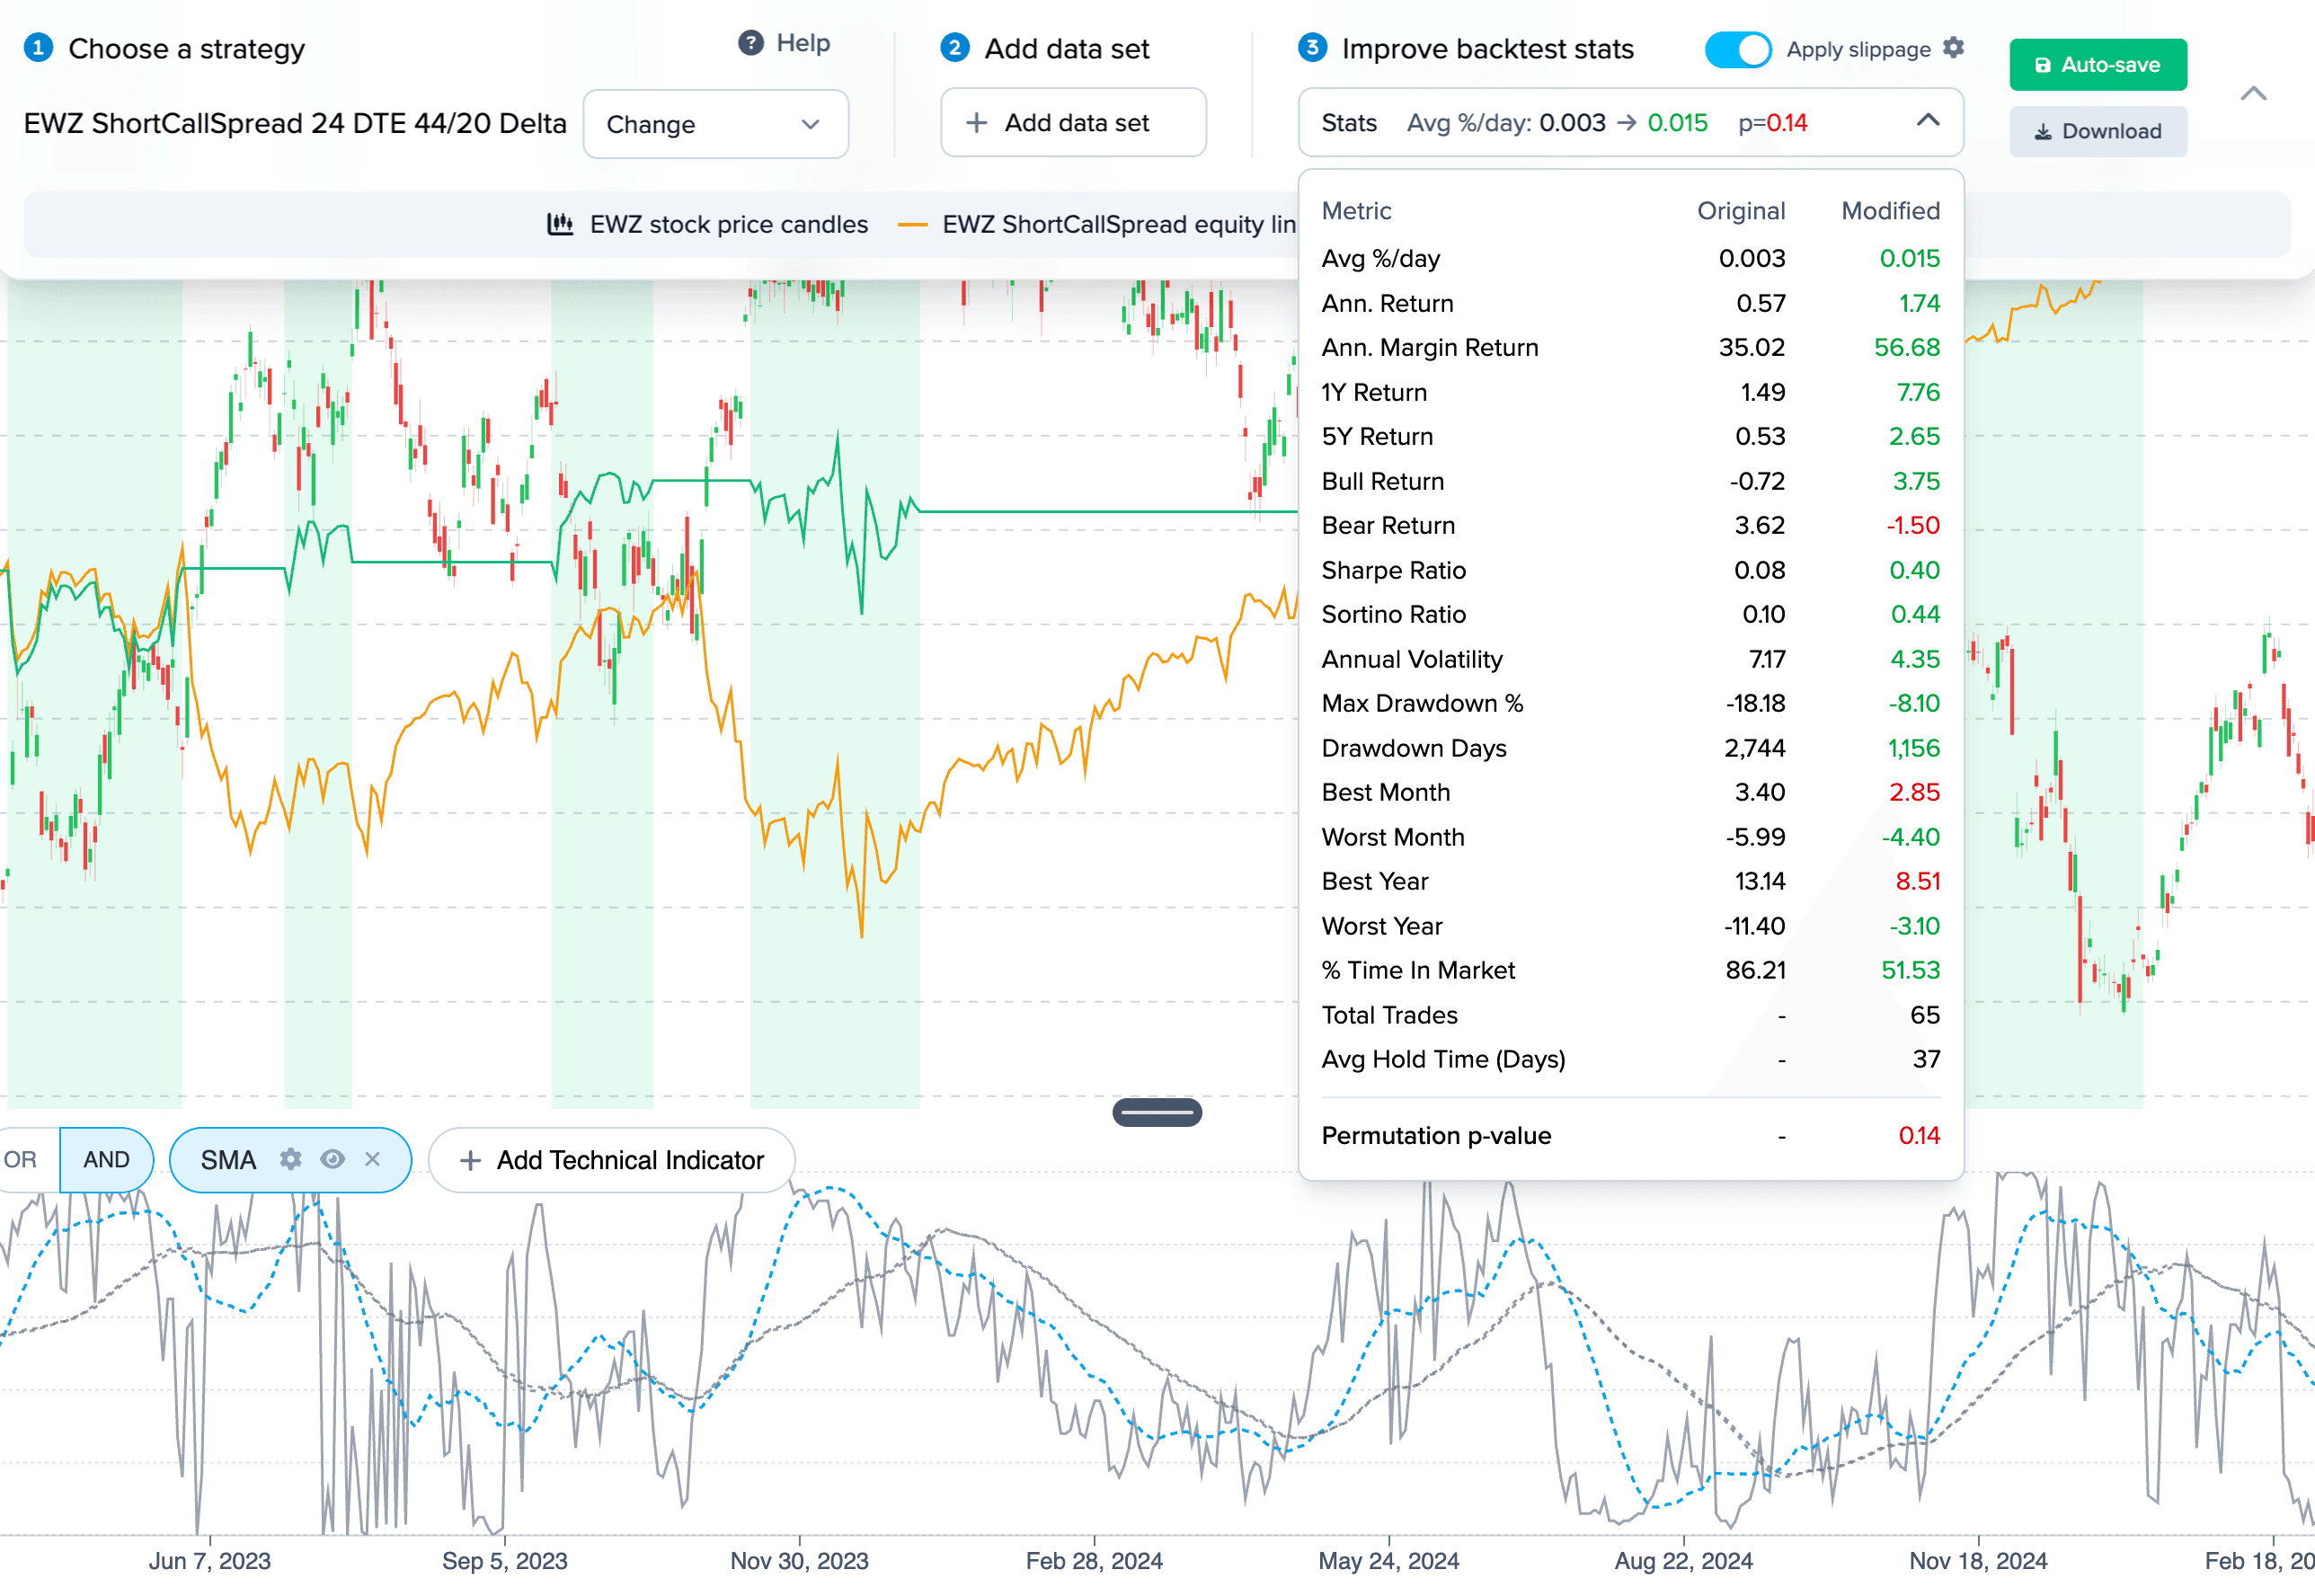Click the Jun 7, 2023 date label
The image size is (2315, 1596).
click(x=209, y=1561)
